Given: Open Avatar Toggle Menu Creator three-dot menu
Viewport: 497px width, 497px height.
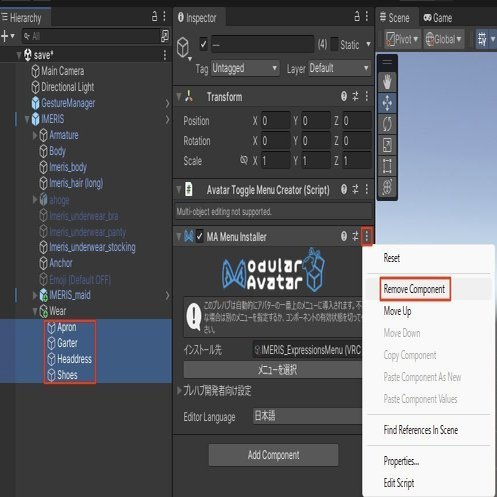Looking at the screenshot, I should click(367, 190).
